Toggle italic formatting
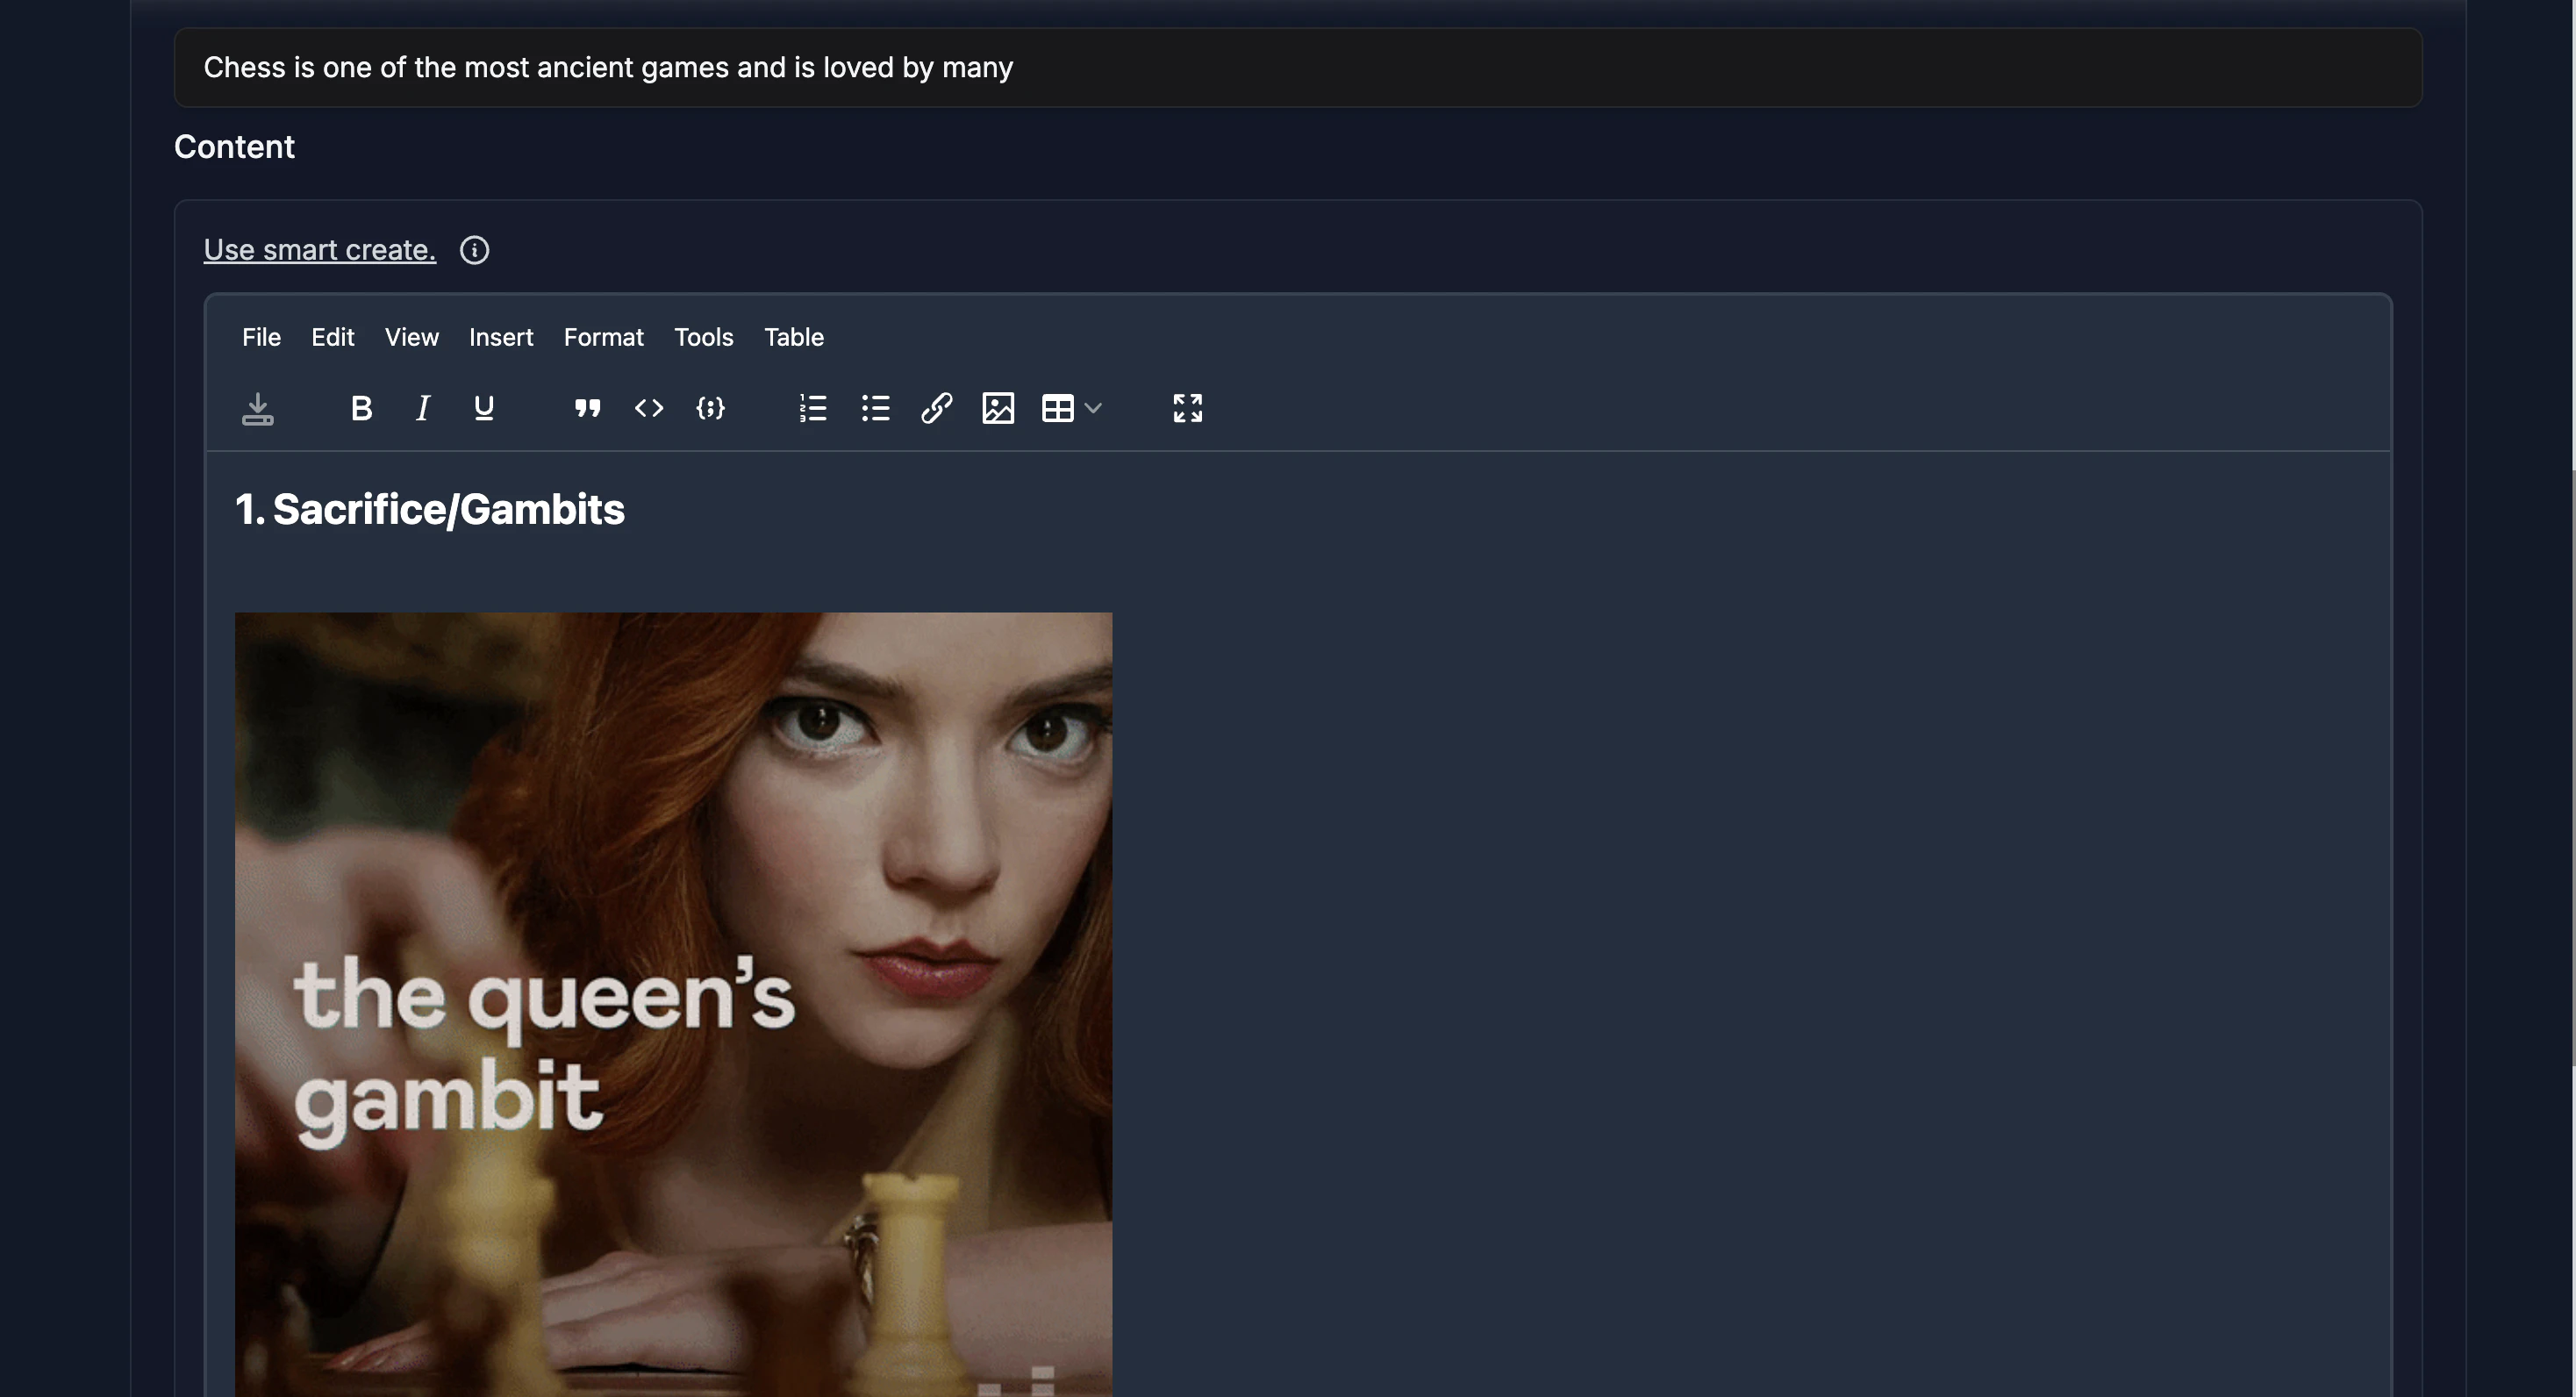 (x=423, y=408)
